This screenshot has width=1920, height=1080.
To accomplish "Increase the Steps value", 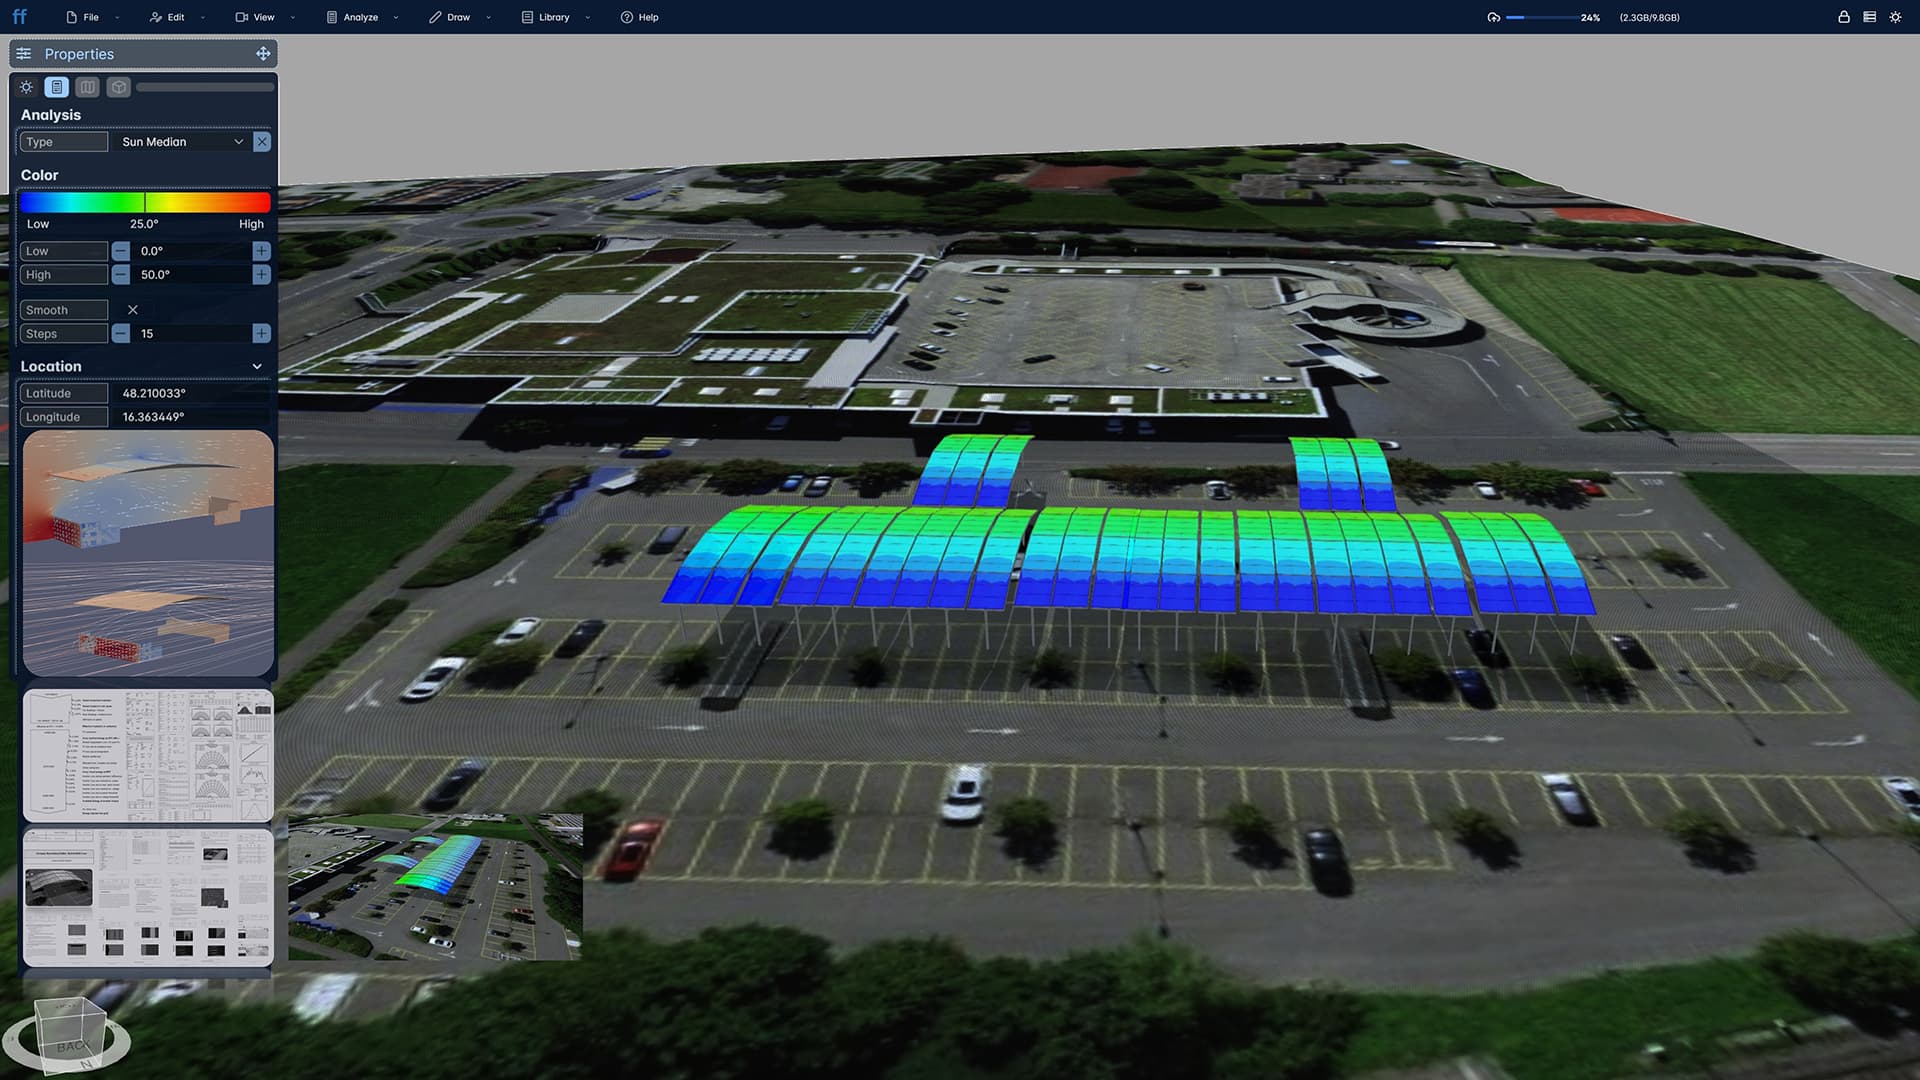I will coord(261,334).
